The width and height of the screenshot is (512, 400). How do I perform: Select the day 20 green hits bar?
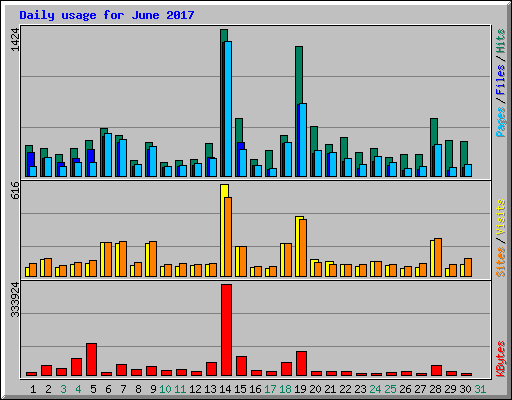(314, 139)
